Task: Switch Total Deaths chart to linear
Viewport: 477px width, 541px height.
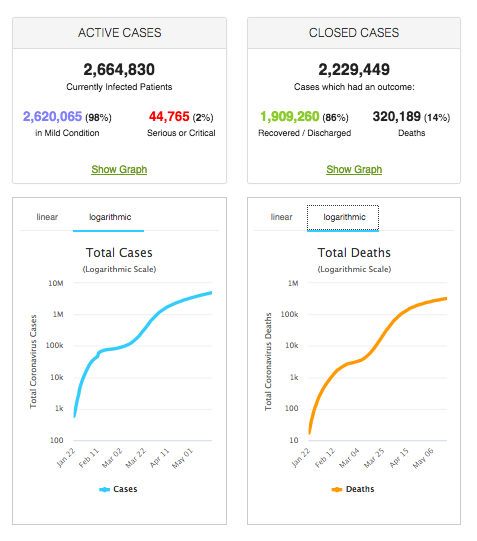Action: (x=281, y=217)
